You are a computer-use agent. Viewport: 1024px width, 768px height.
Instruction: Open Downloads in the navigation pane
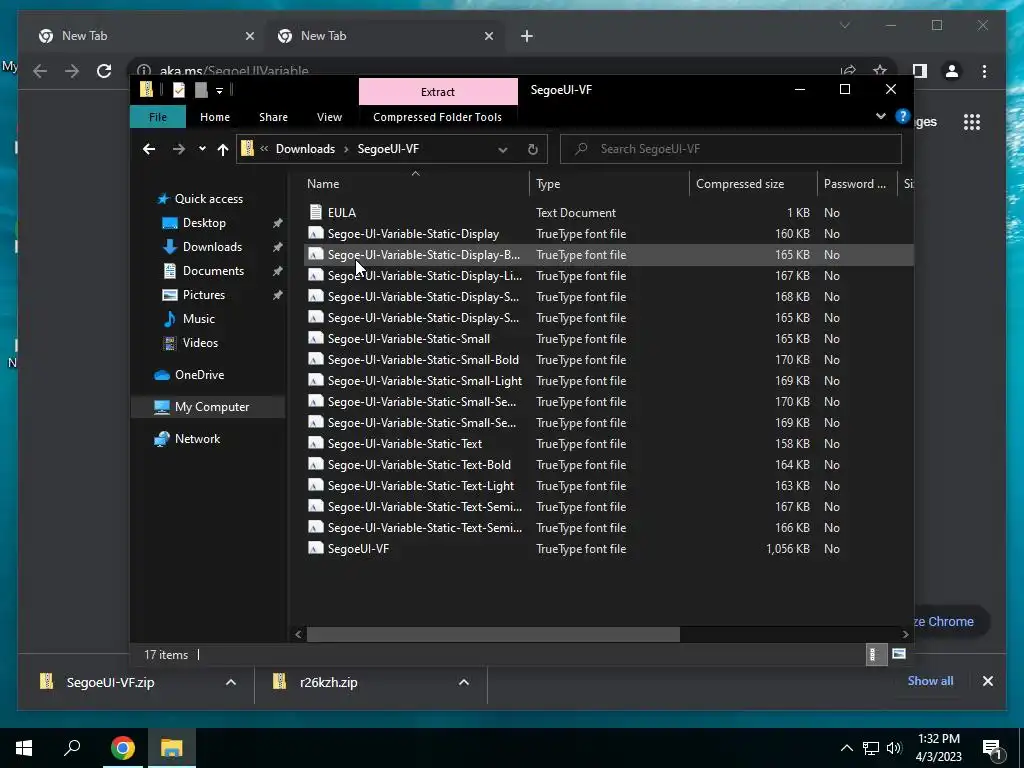pos(212,247)
